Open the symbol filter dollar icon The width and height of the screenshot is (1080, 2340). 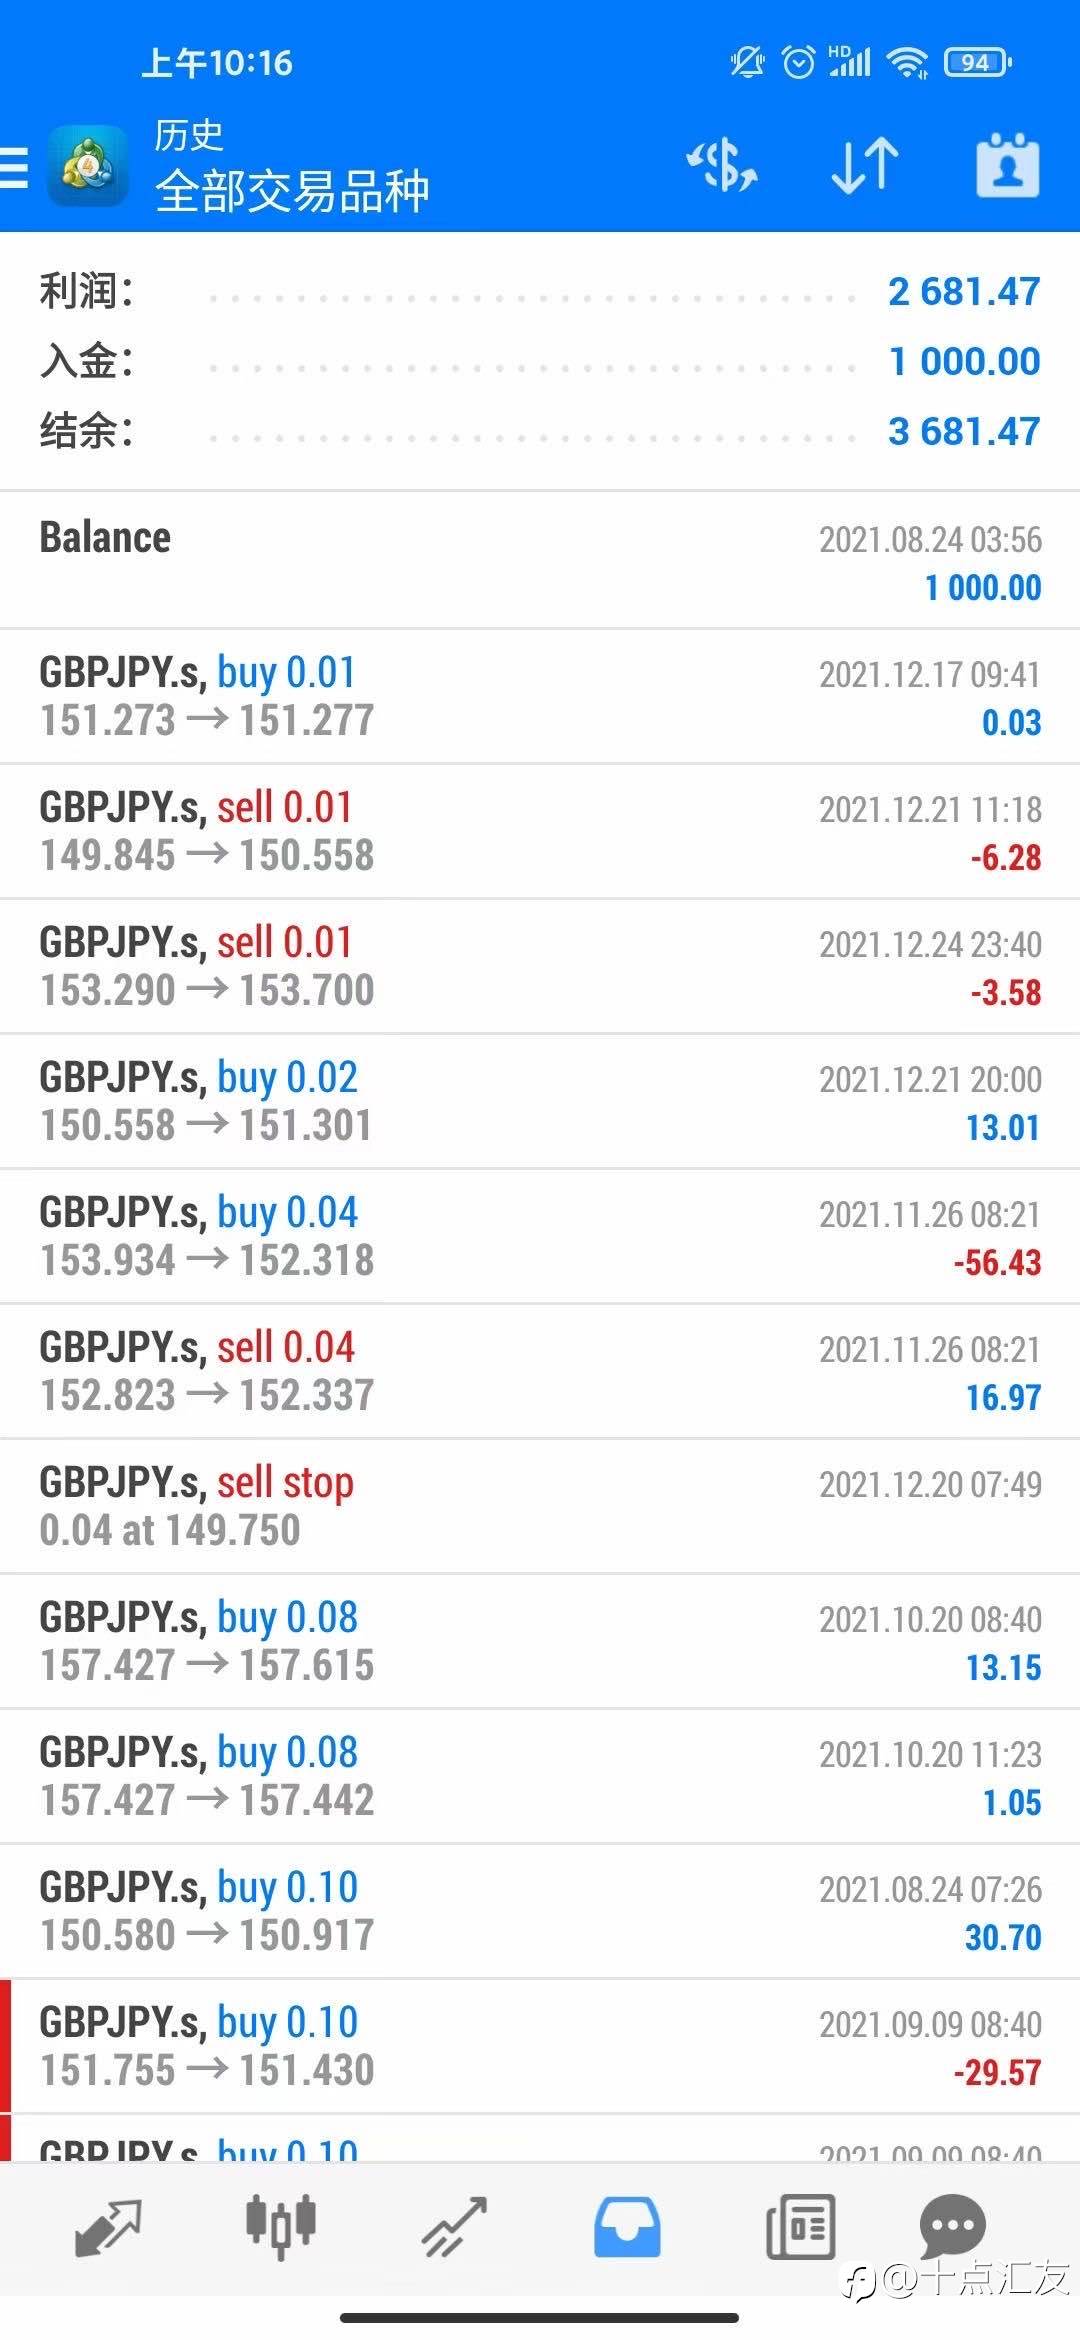click(722, 165)
